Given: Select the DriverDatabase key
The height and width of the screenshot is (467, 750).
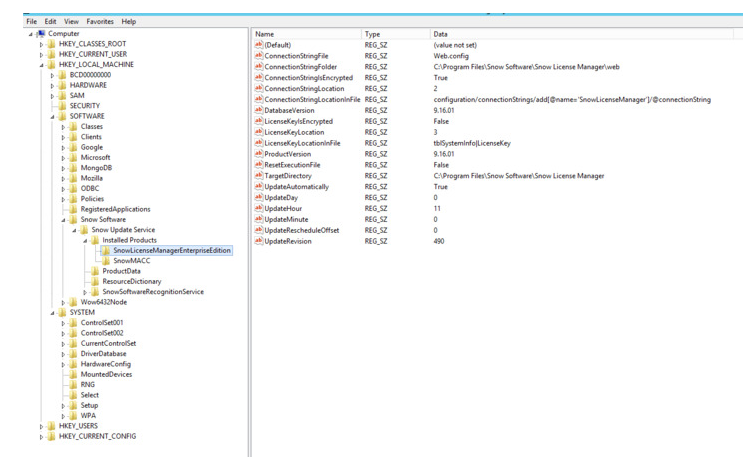Looking at the screenshot, I should [103, 354].
